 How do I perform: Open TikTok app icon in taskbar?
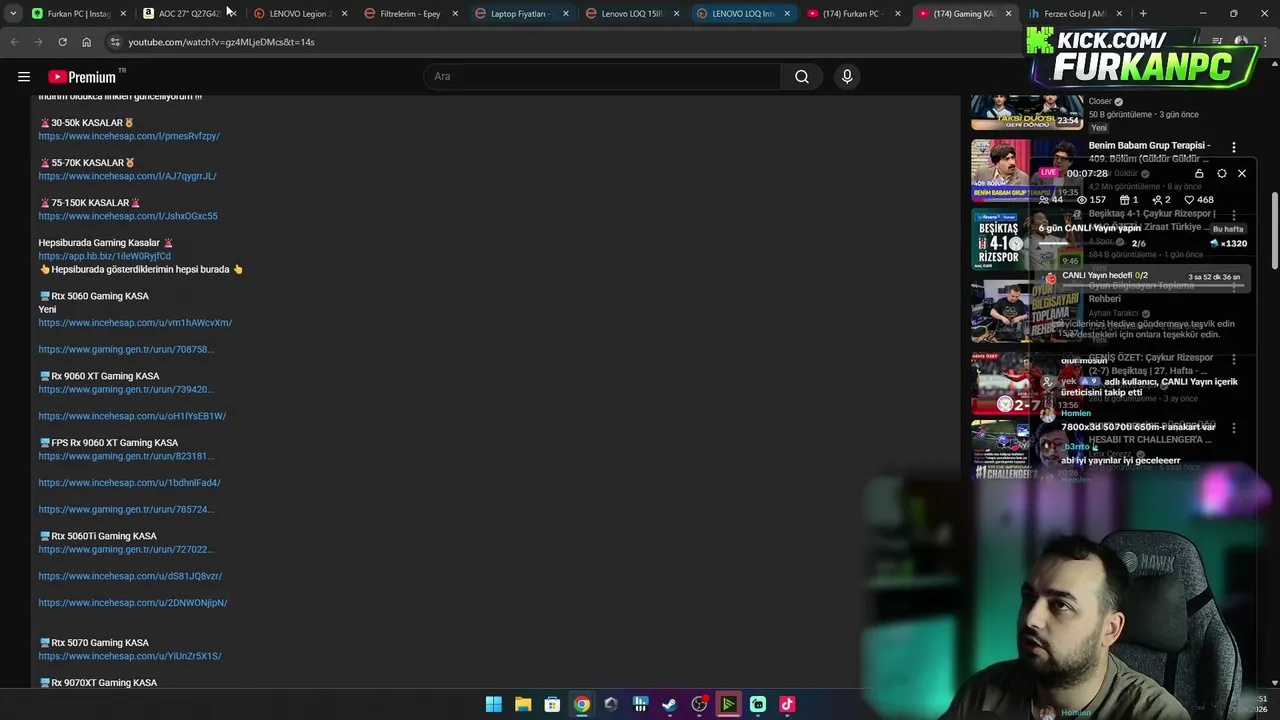(x=787, y=705)
